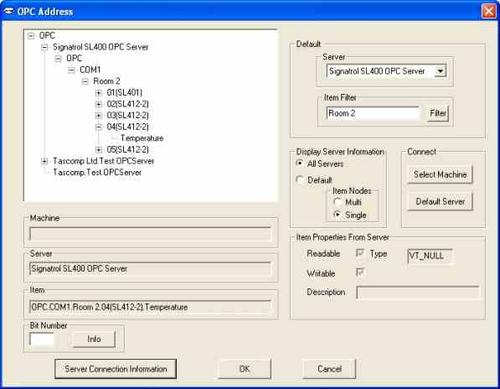The height and width of the screenshot is (389, 500).
Task: Select the 05(SL412-2) tree item
Action: [127, 150]
